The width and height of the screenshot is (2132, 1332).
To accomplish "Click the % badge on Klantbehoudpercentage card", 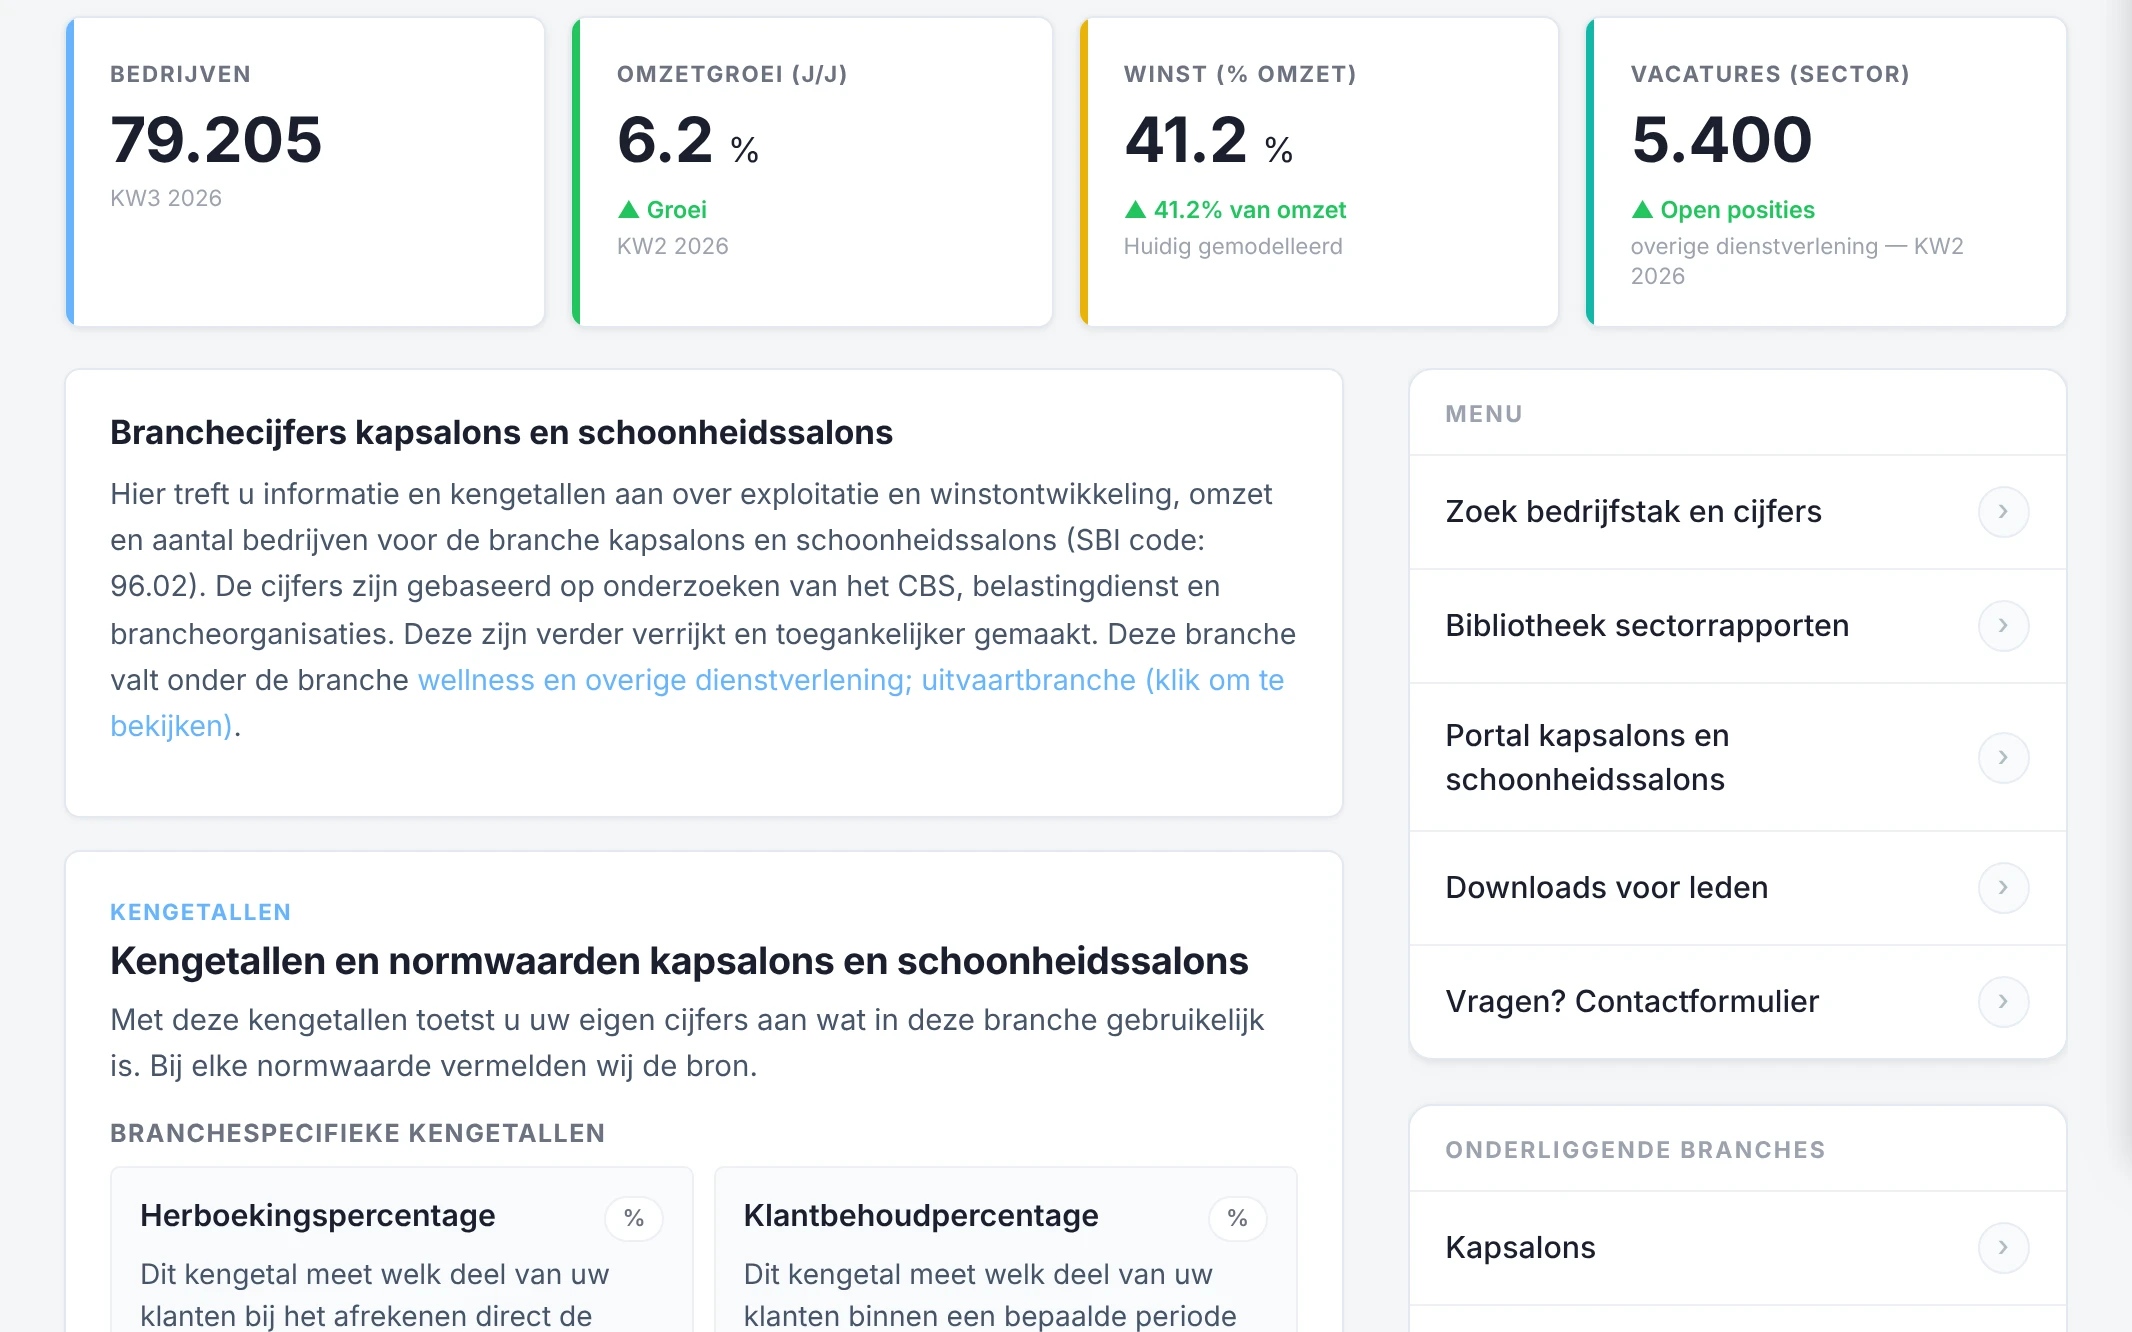I will coord(1237,1218).
